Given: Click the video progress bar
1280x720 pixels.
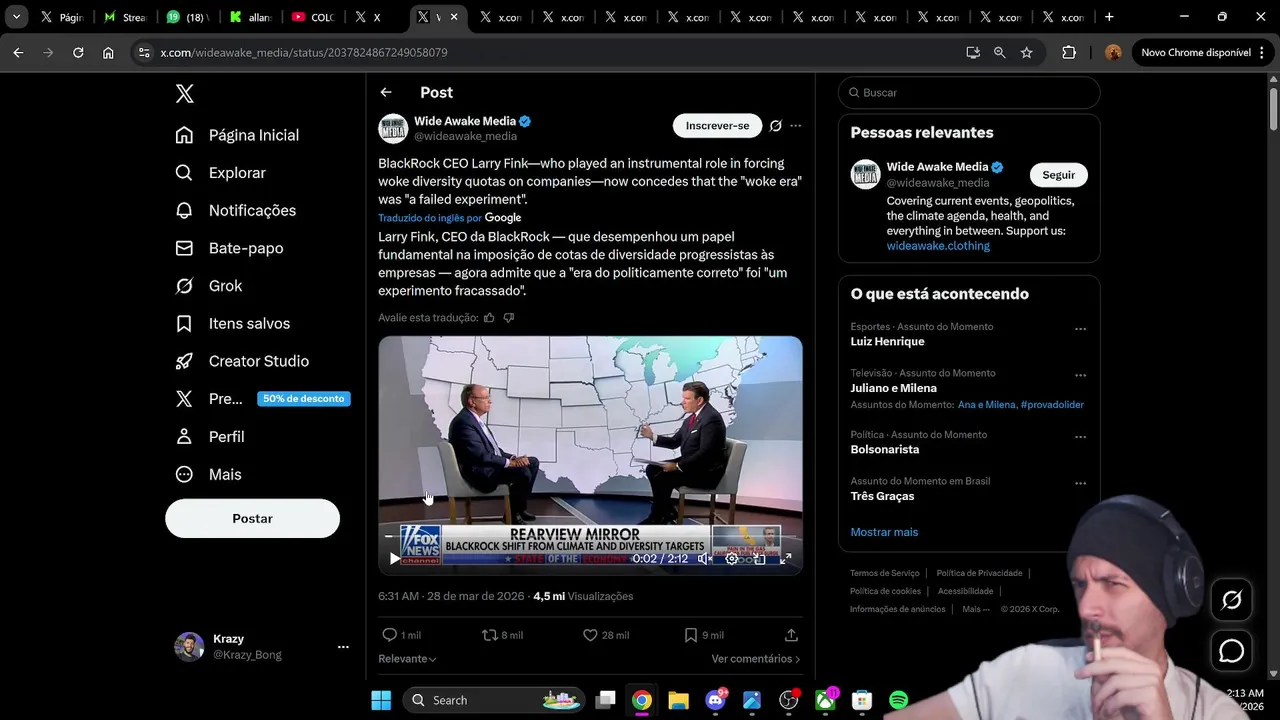Looking at the screenshot, I should coord(590,537).
